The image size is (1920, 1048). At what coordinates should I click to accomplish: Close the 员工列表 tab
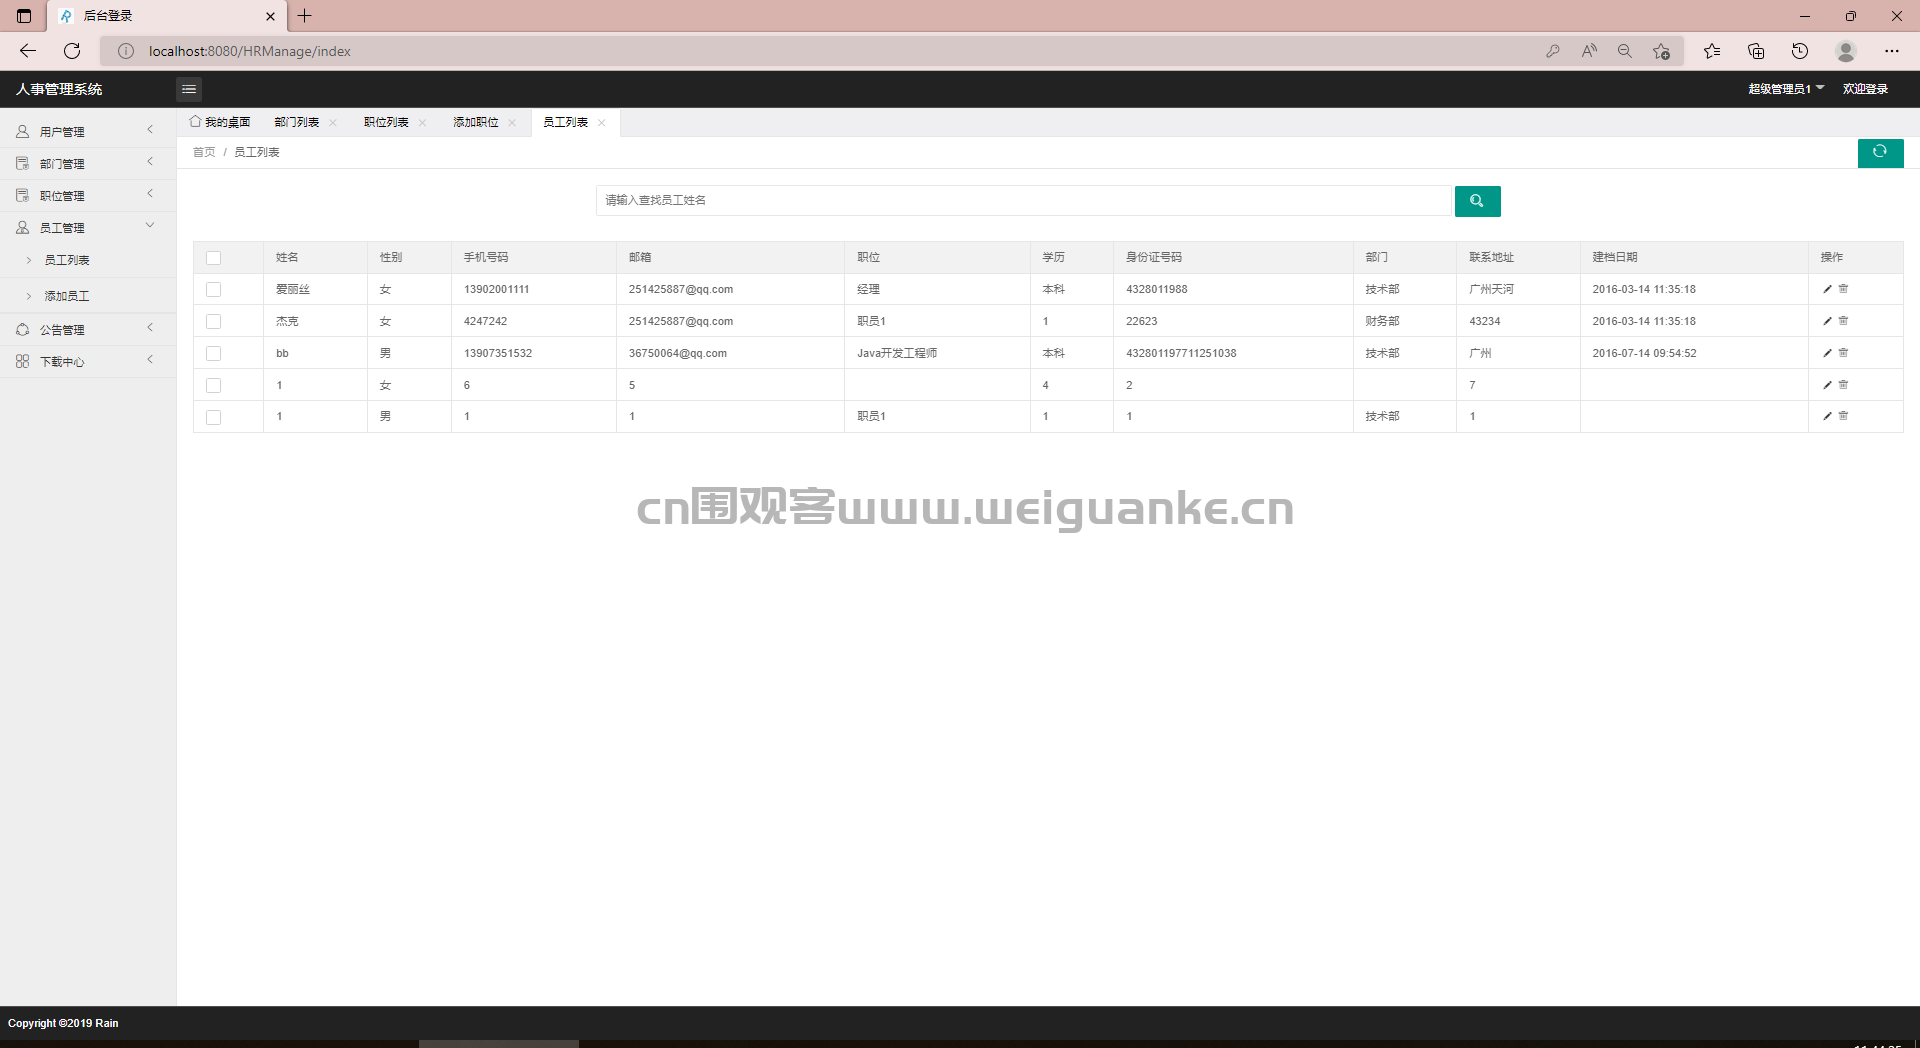[x=601, y=123]
